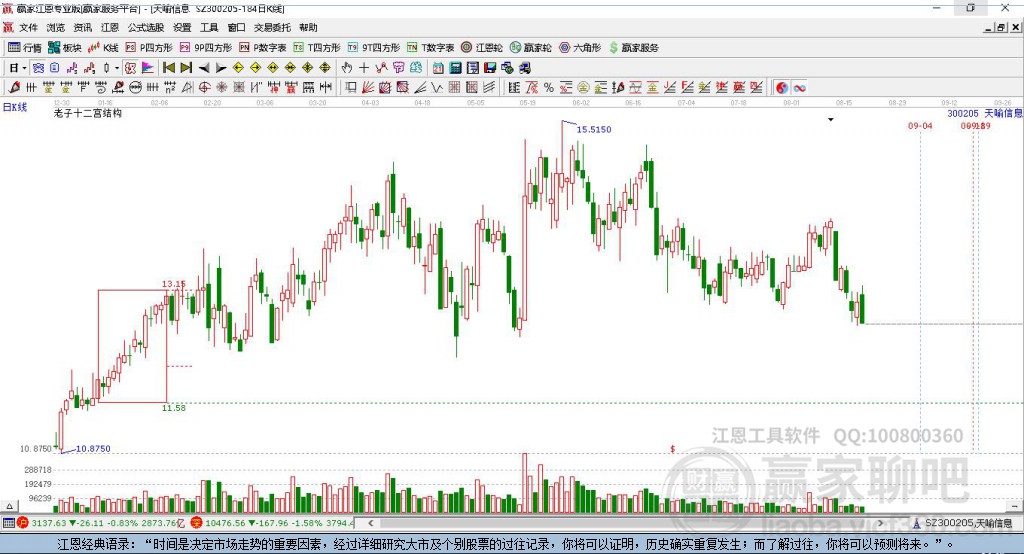Select the red pencil eraser tool

(x=14, y=88)
